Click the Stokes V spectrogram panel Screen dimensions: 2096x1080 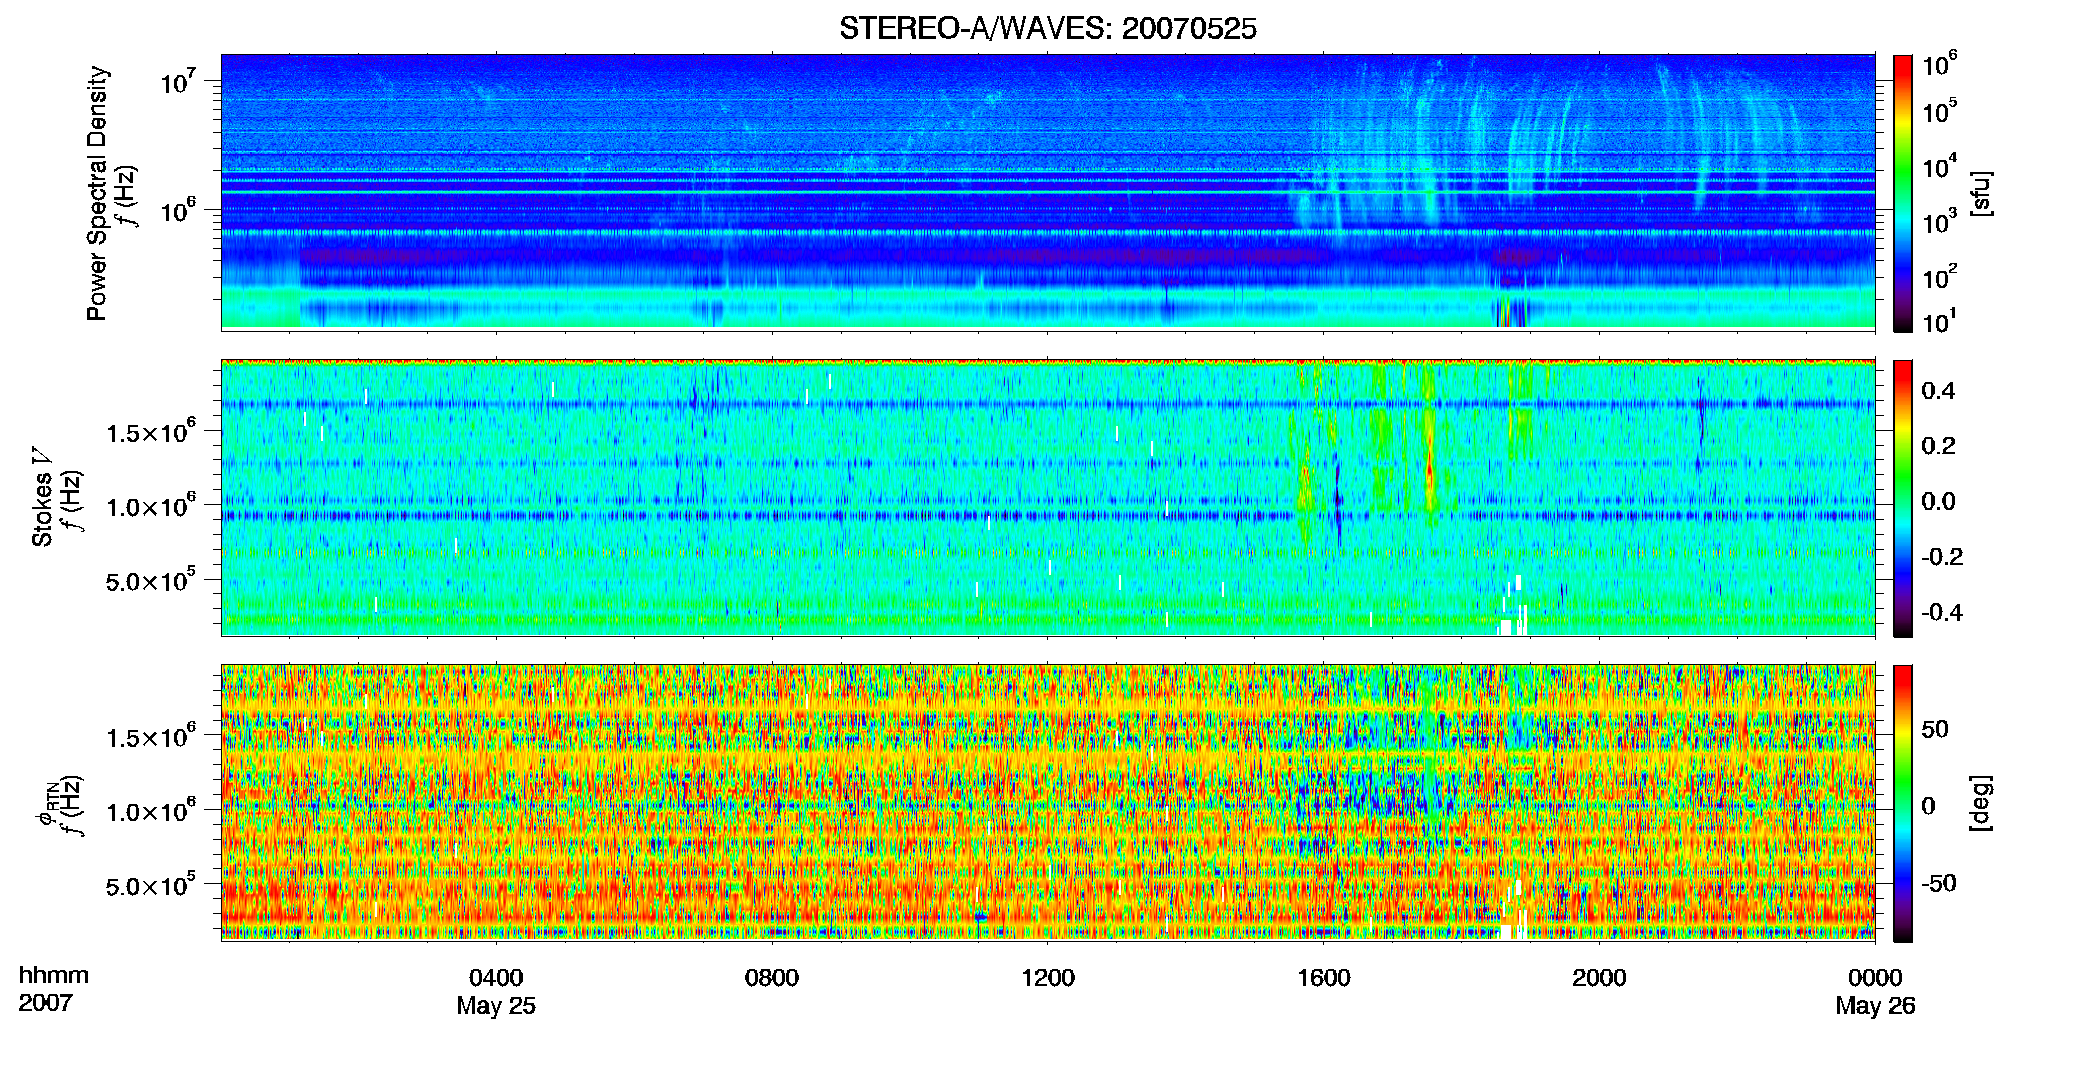pos(1048,498)
